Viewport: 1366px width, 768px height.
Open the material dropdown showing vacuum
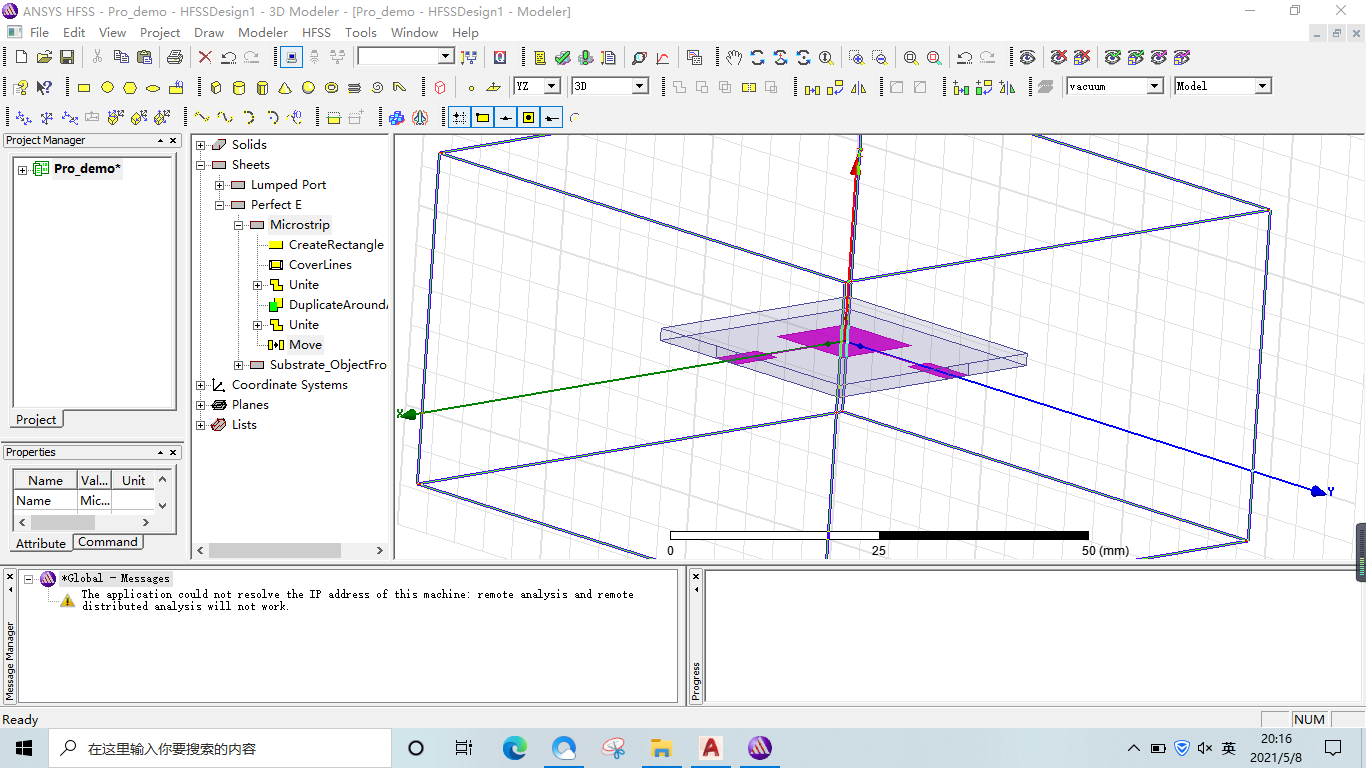coord(1153,86)
